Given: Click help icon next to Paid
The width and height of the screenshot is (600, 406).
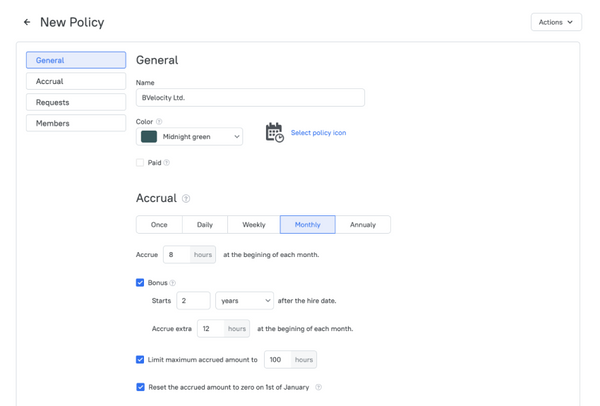Looking at the screenshot, I should click(x=166, y=163).
